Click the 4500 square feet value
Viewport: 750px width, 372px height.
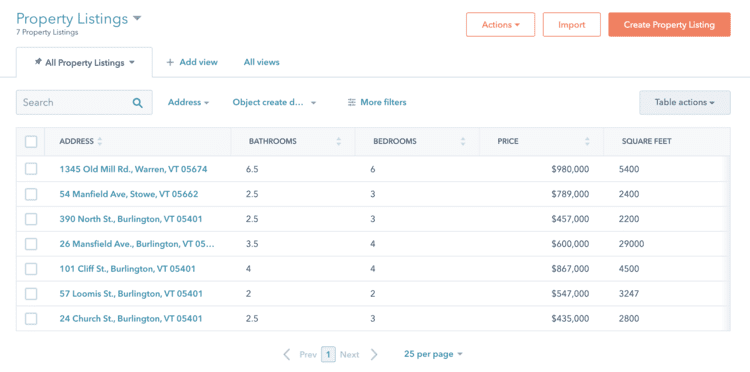pyautogui.click(x=629, y=269)
